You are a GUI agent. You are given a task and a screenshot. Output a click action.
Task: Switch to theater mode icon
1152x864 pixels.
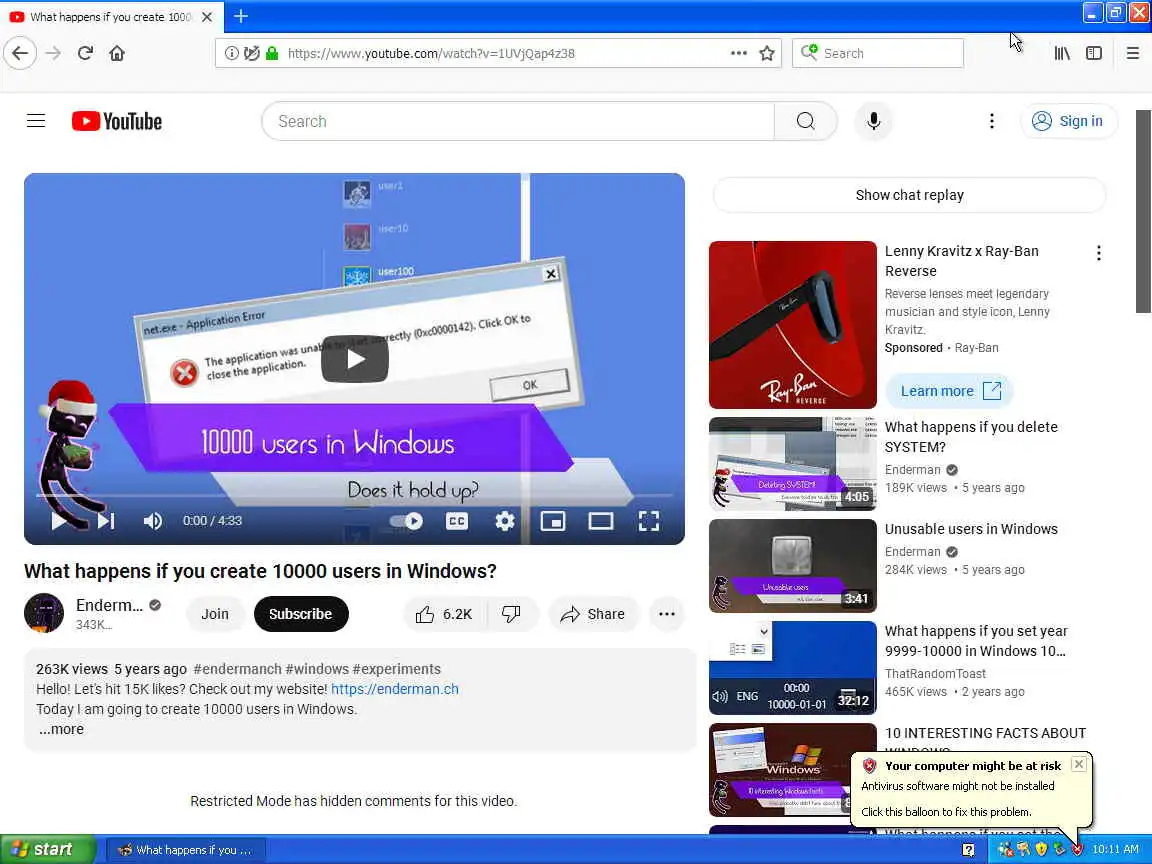pos(601,521)
